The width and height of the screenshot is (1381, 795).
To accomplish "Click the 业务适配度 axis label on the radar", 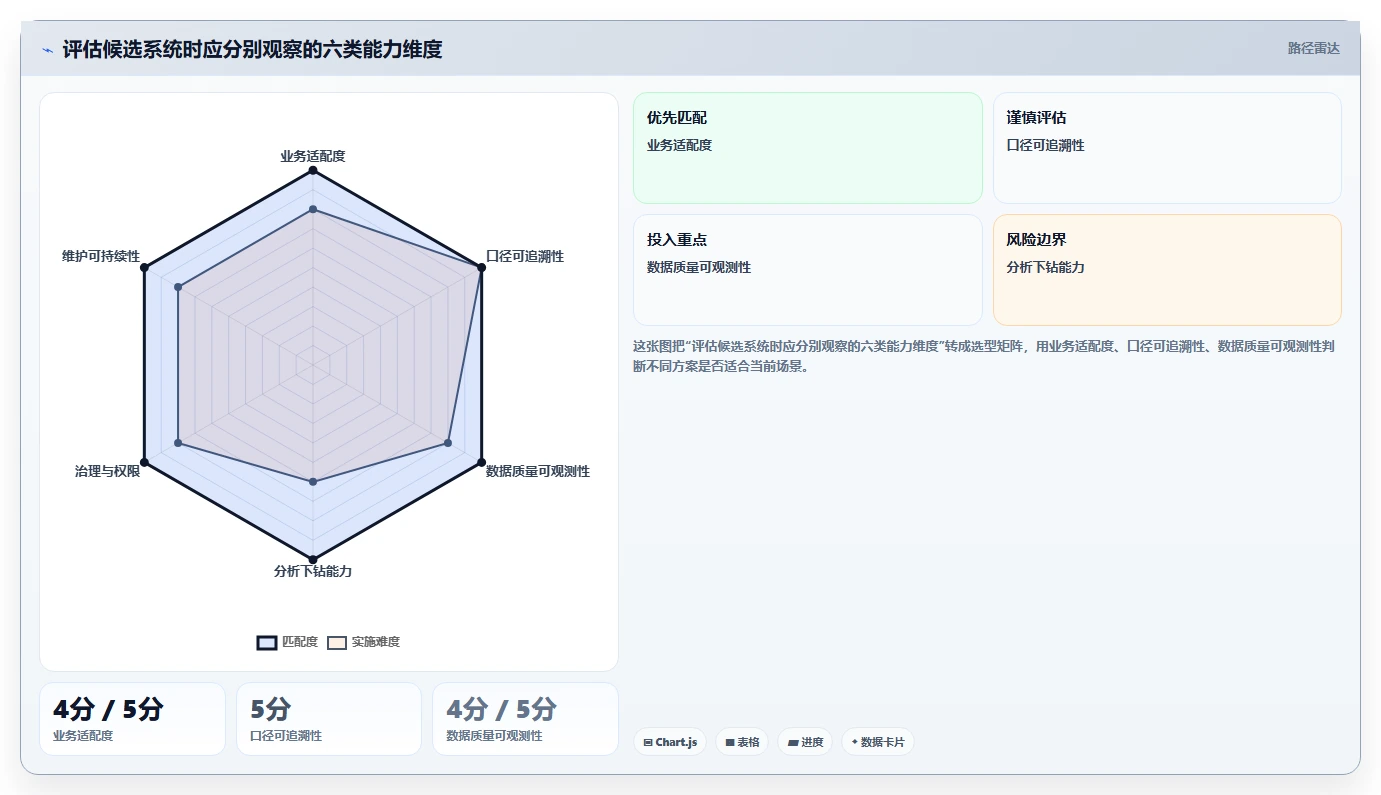I will (313, 156).
